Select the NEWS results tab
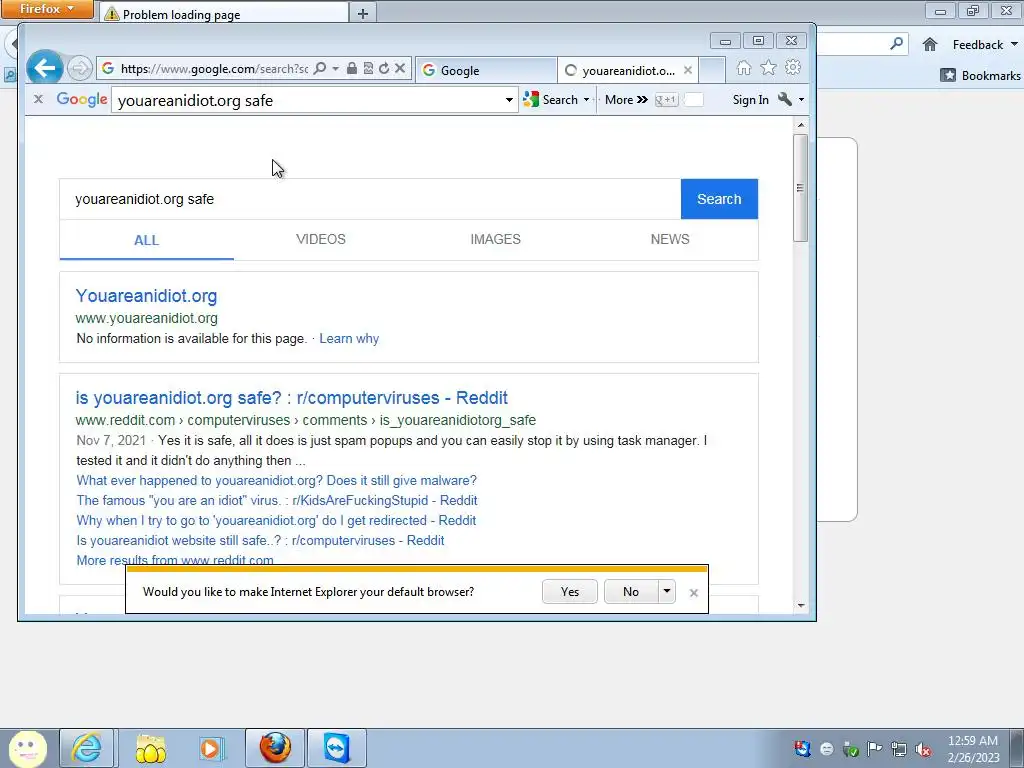This screenshot has height=768, width=1024. pyautogui.click(x=670, y=239)
